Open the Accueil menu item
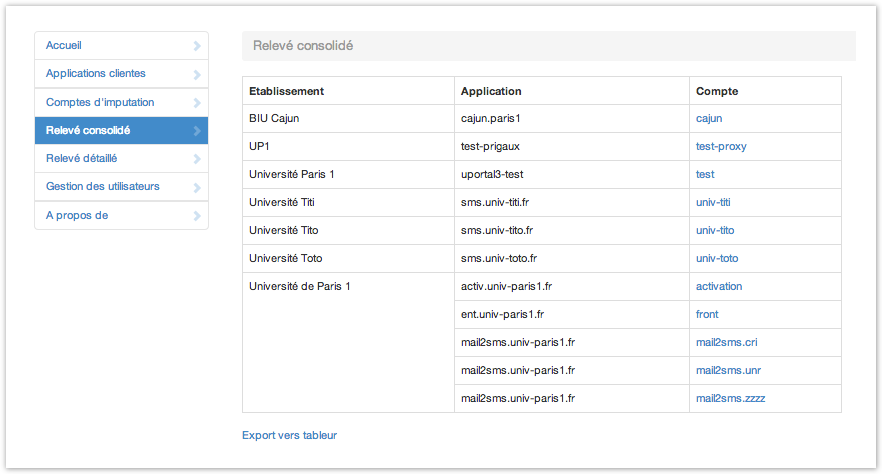This screenshot has width=882, height=474. [x=64, y=45]
